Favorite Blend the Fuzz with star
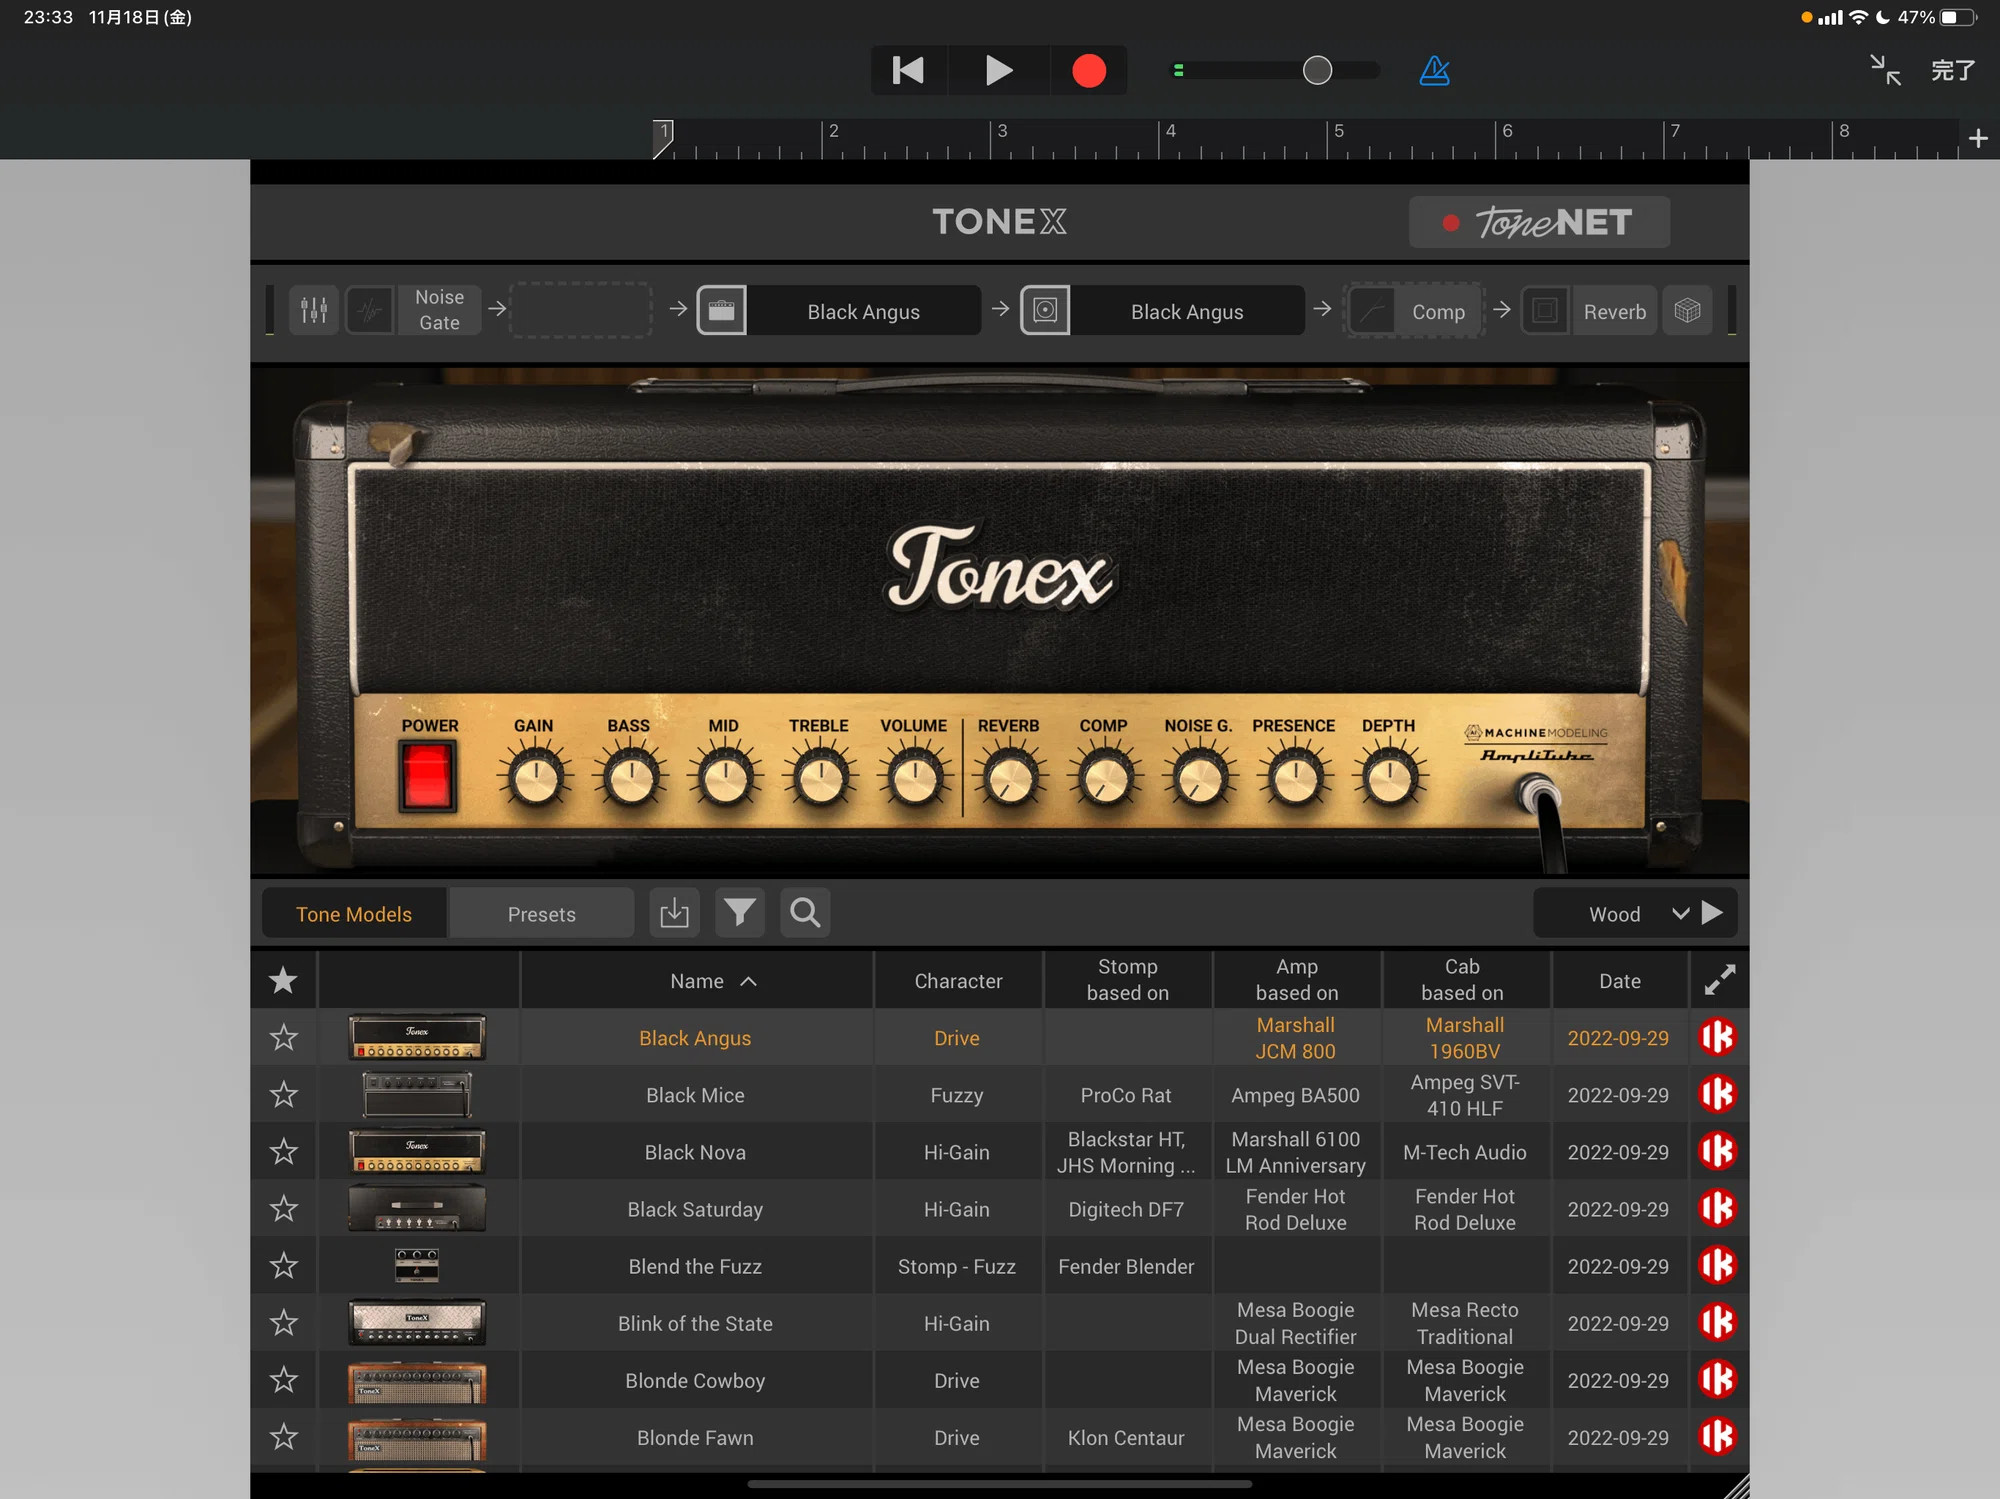Screen dimensions: 2000x1499 [284, 1265]
